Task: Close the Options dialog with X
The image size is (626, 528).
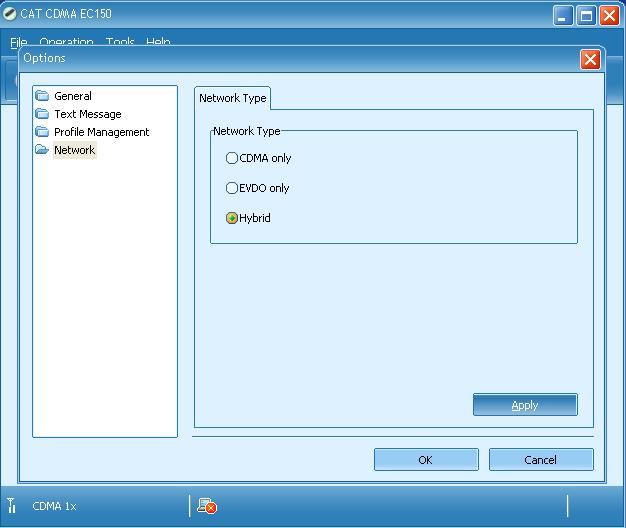Action: click(590, 60)
